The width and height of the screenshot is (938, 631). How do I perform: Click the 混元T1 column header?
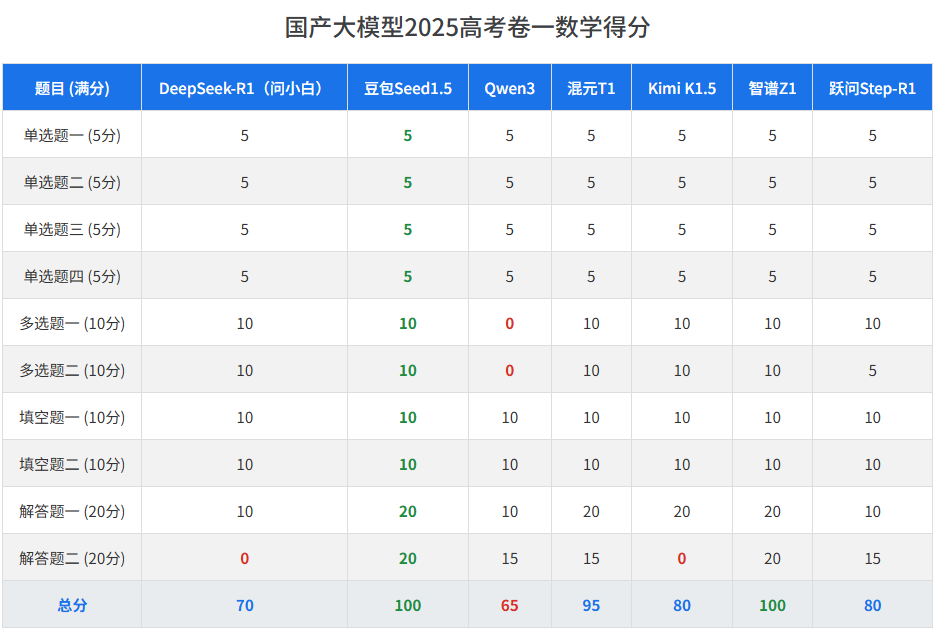[x=591, y=89]
